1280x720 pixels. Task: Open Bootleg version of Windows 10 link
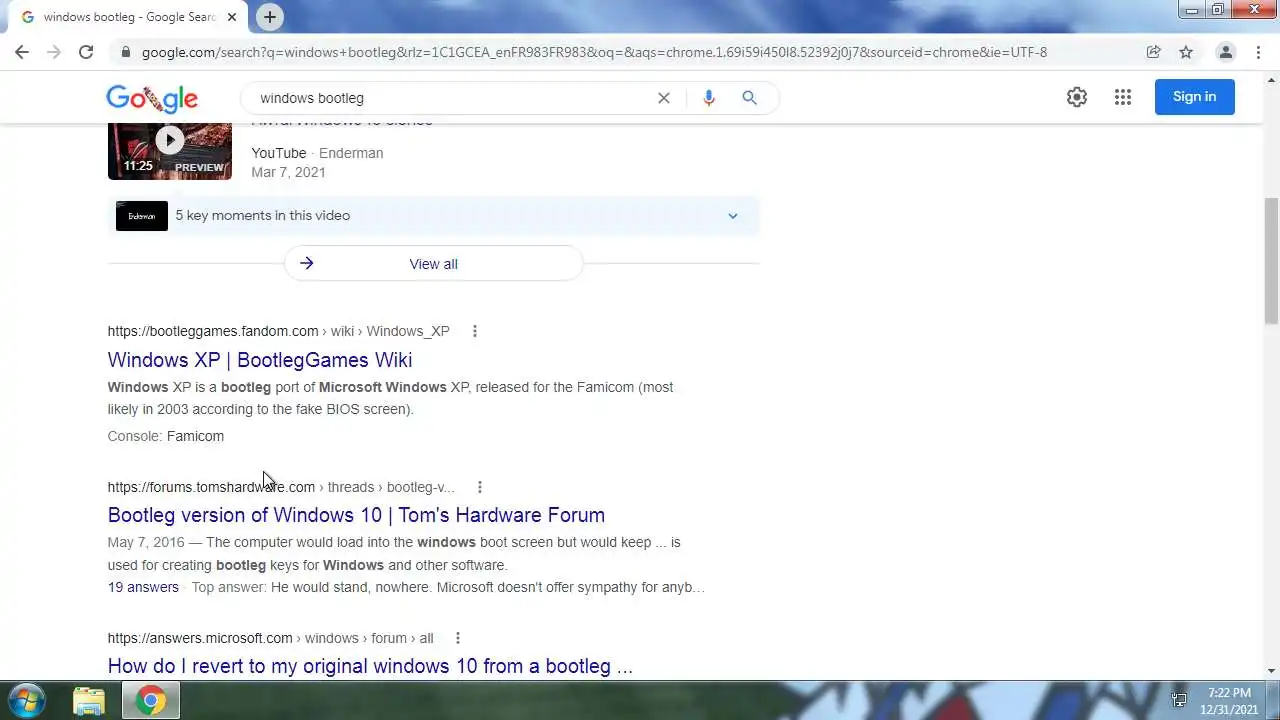point(356,515)
